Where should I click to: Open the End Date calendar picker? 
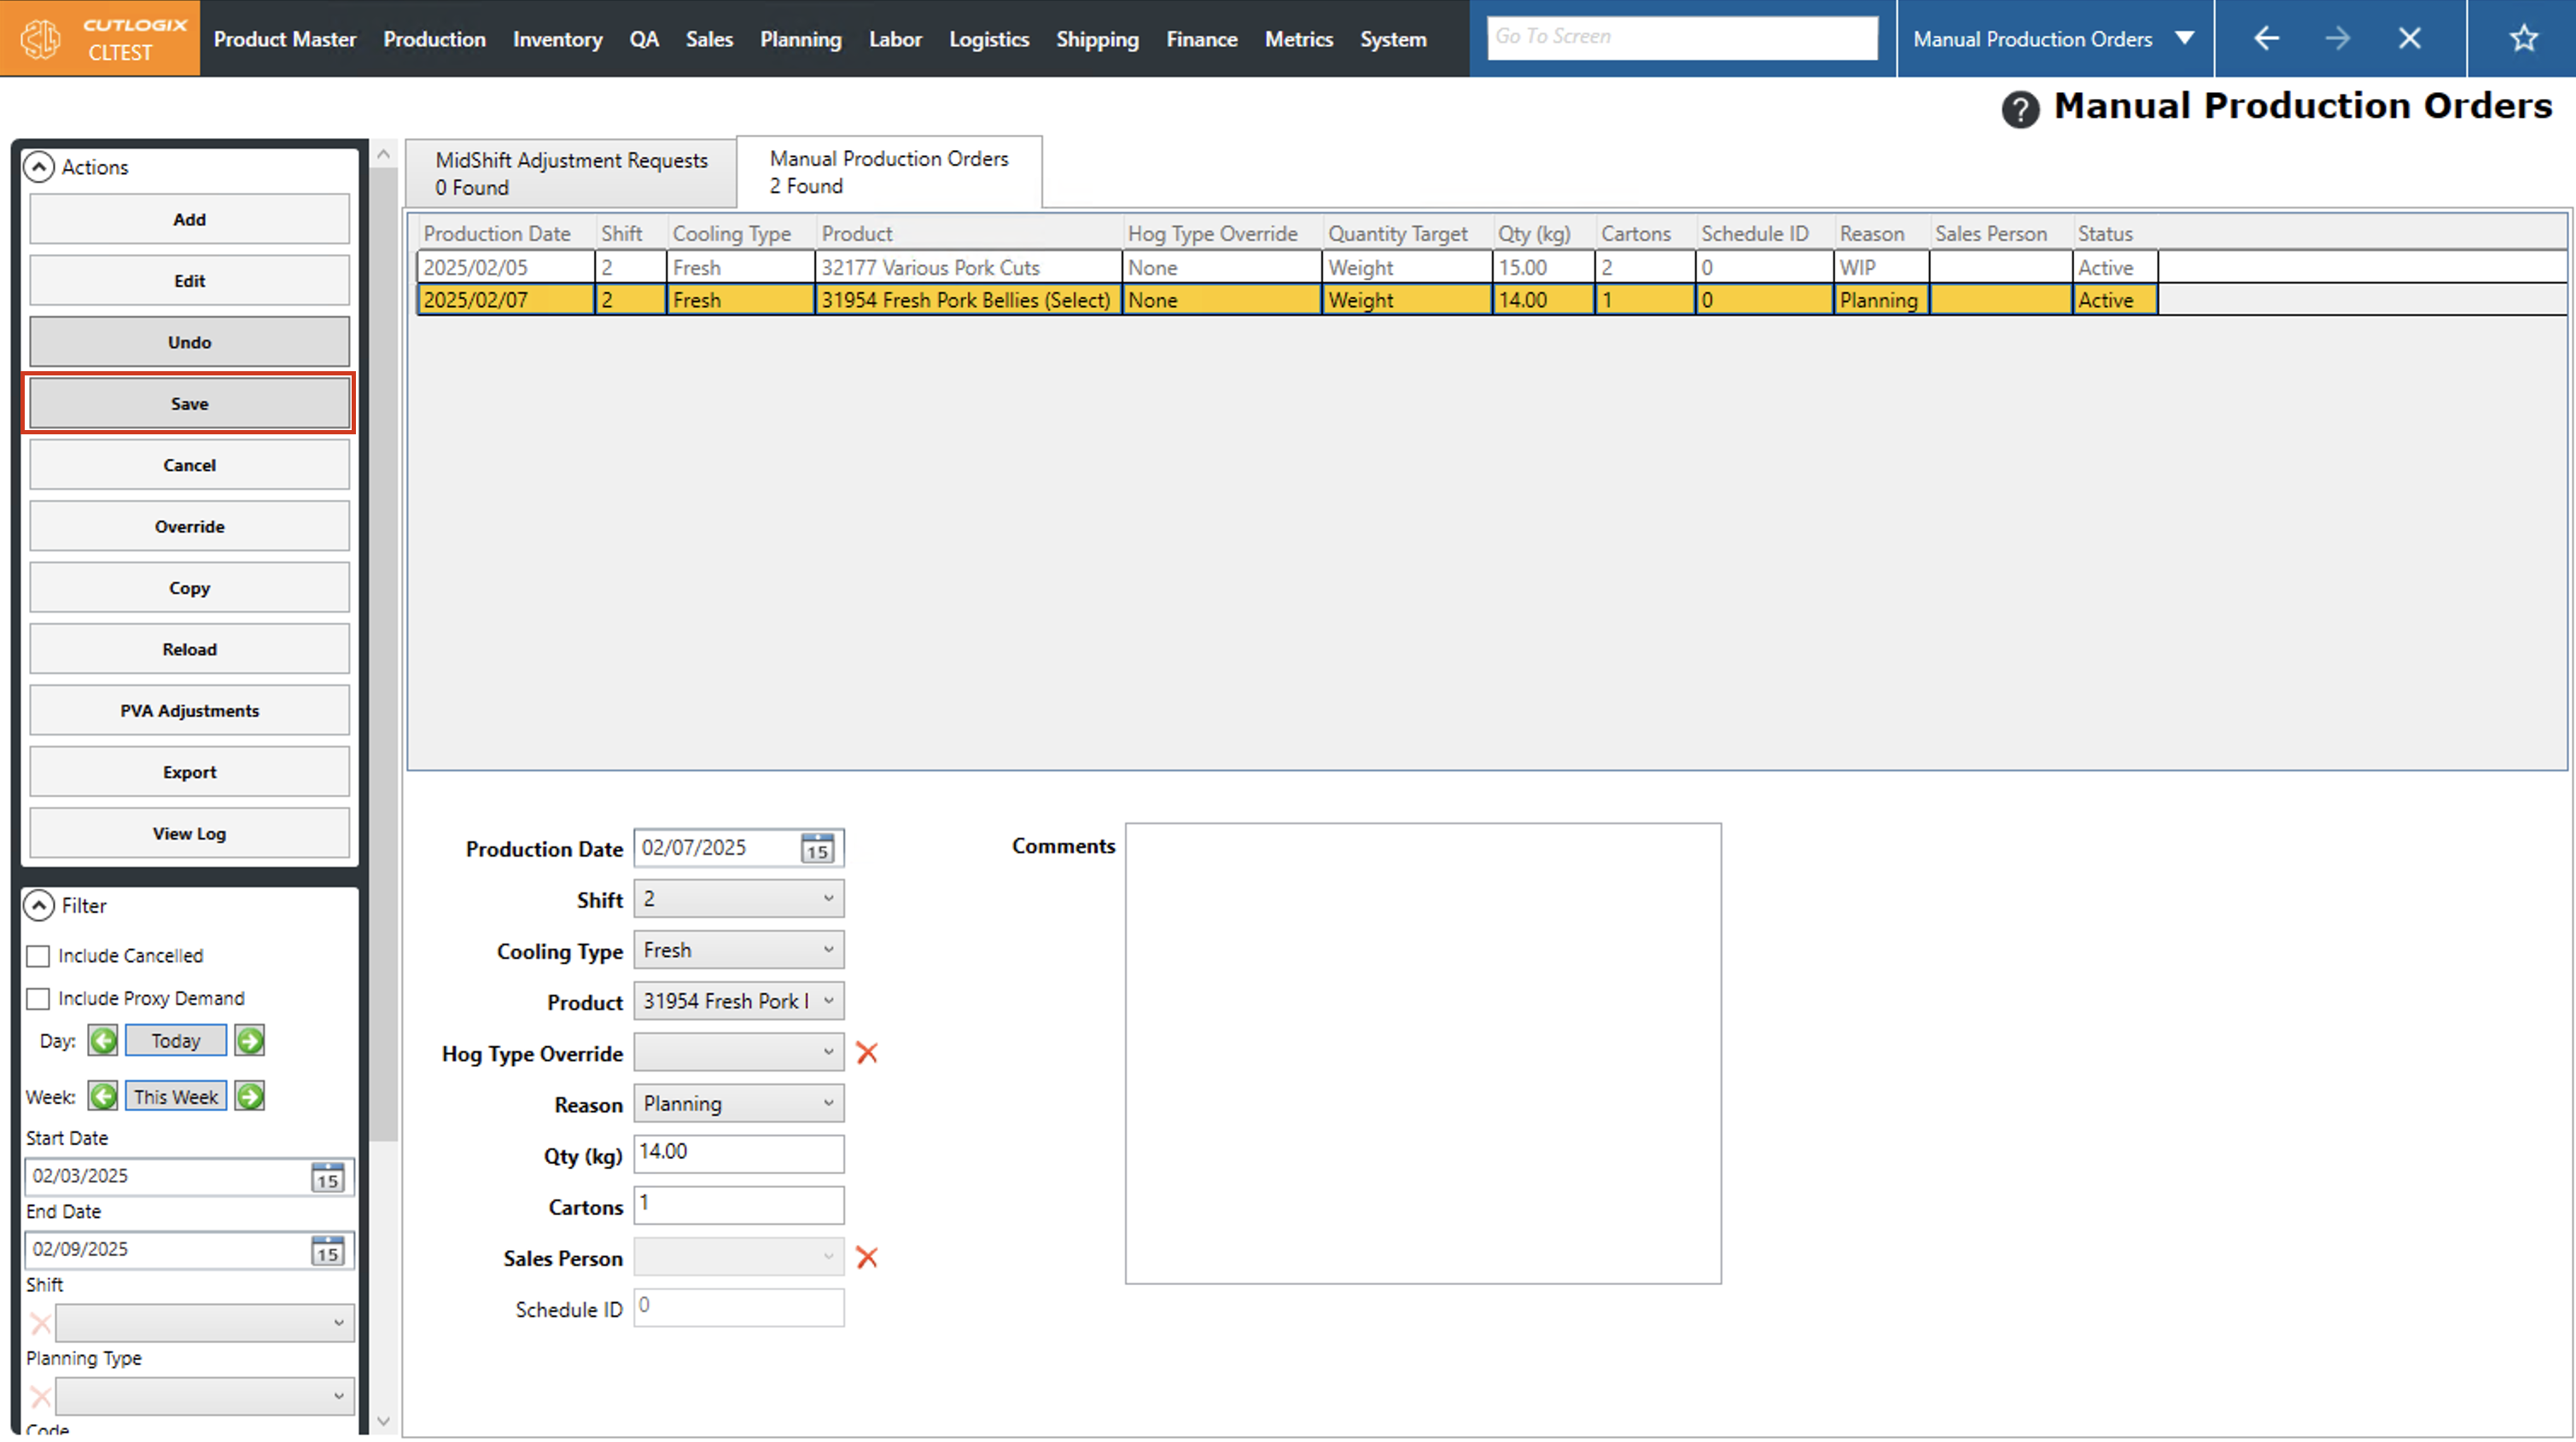pyautogui.click(x=327, y=1250)
